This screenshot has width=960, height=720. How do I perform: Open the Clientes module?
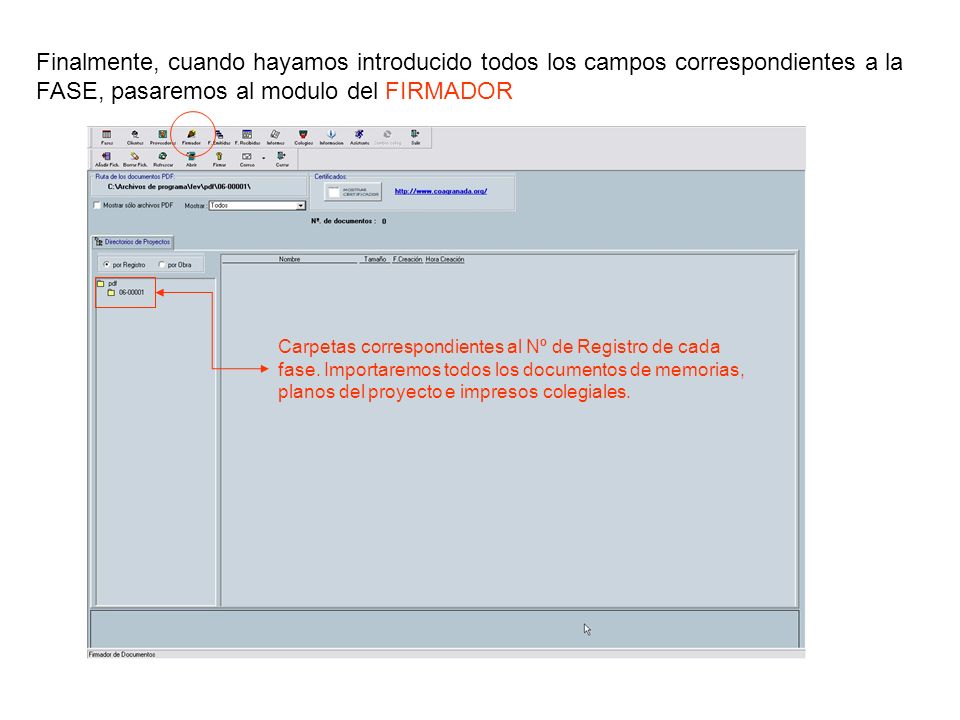click(x=135, y=137)
